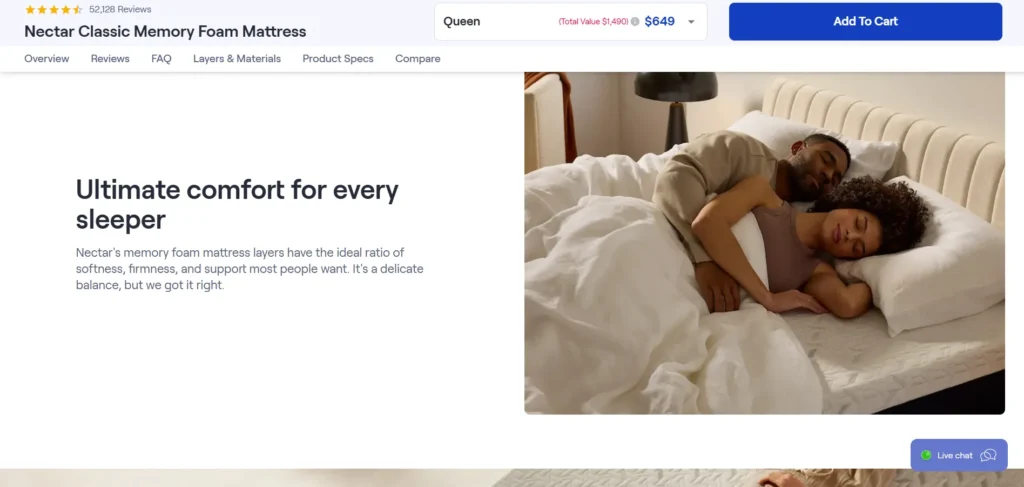Jump to Layers & Materials section
This screenshot has width=1024, height=487.
point(237,59)
